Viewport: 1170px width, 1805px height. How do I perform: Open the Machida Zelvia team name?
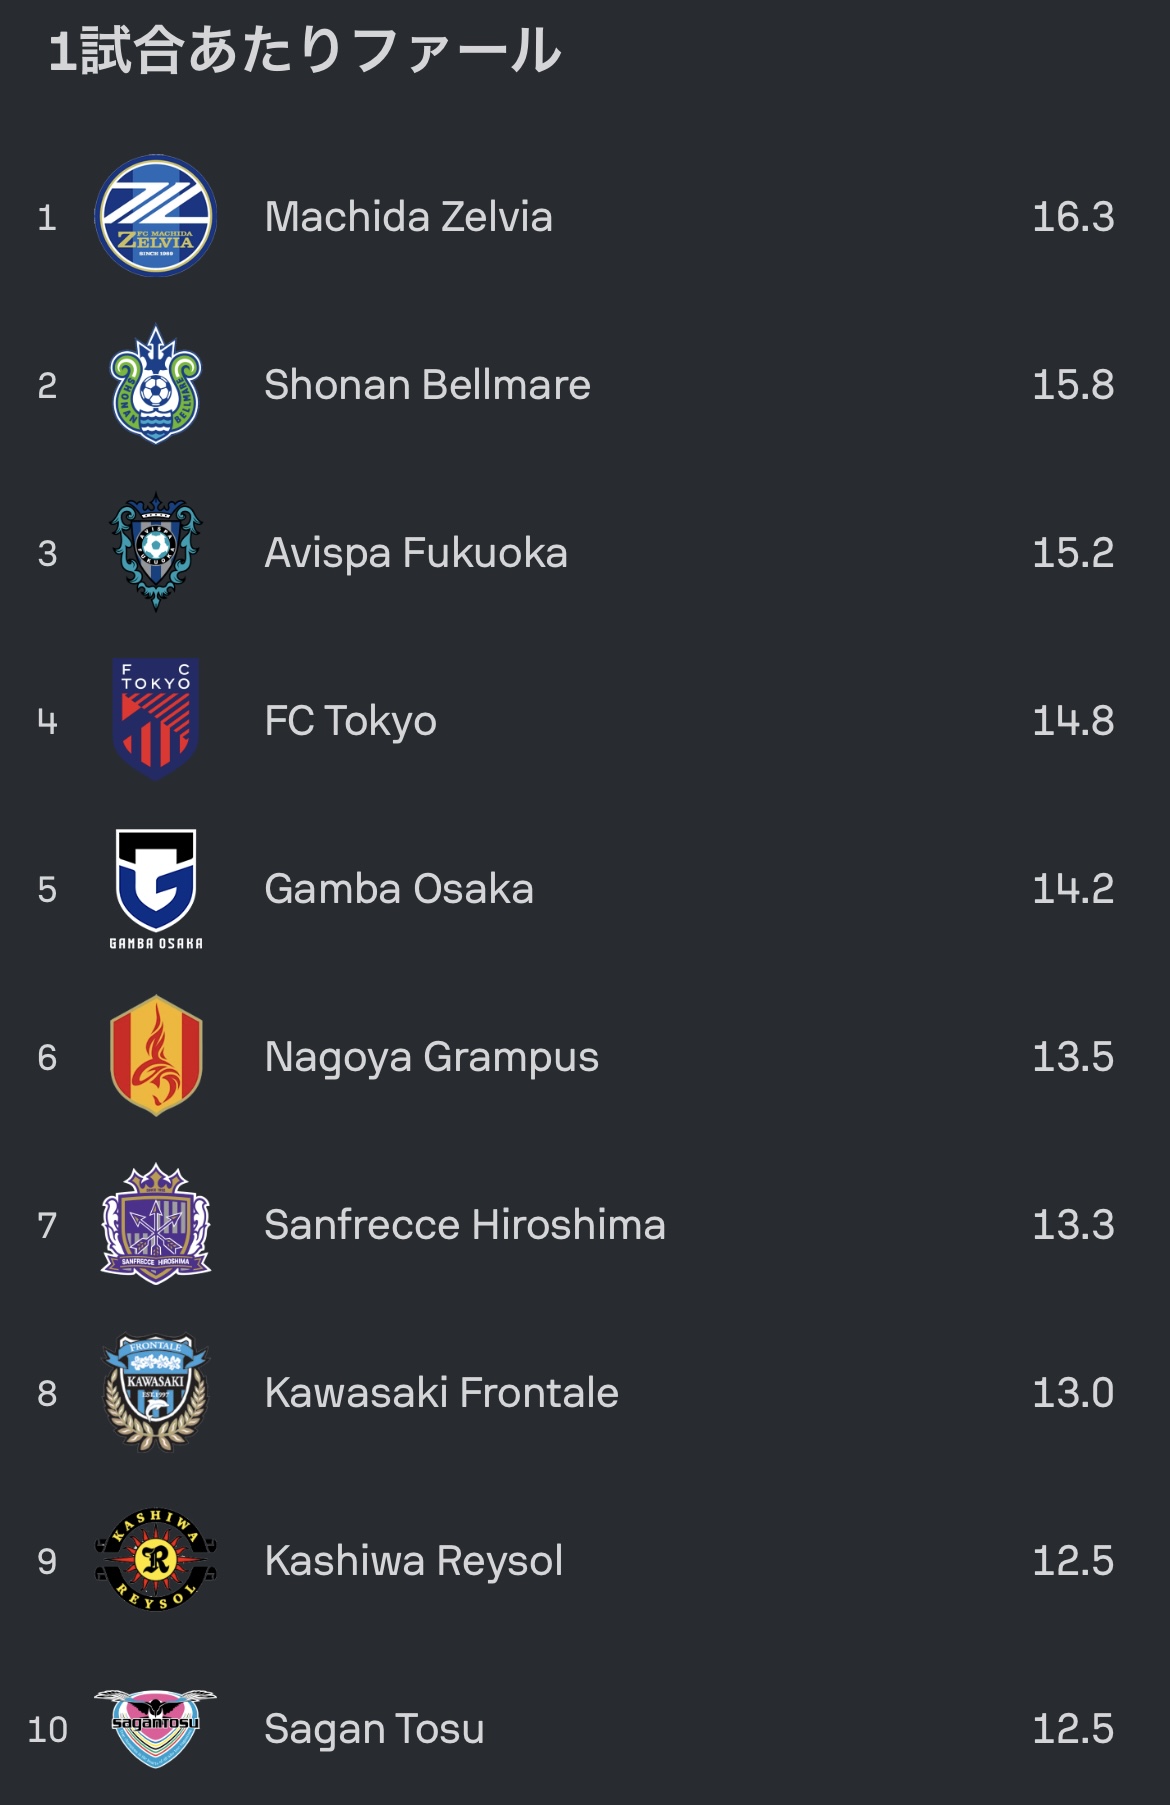coord(408,217)
